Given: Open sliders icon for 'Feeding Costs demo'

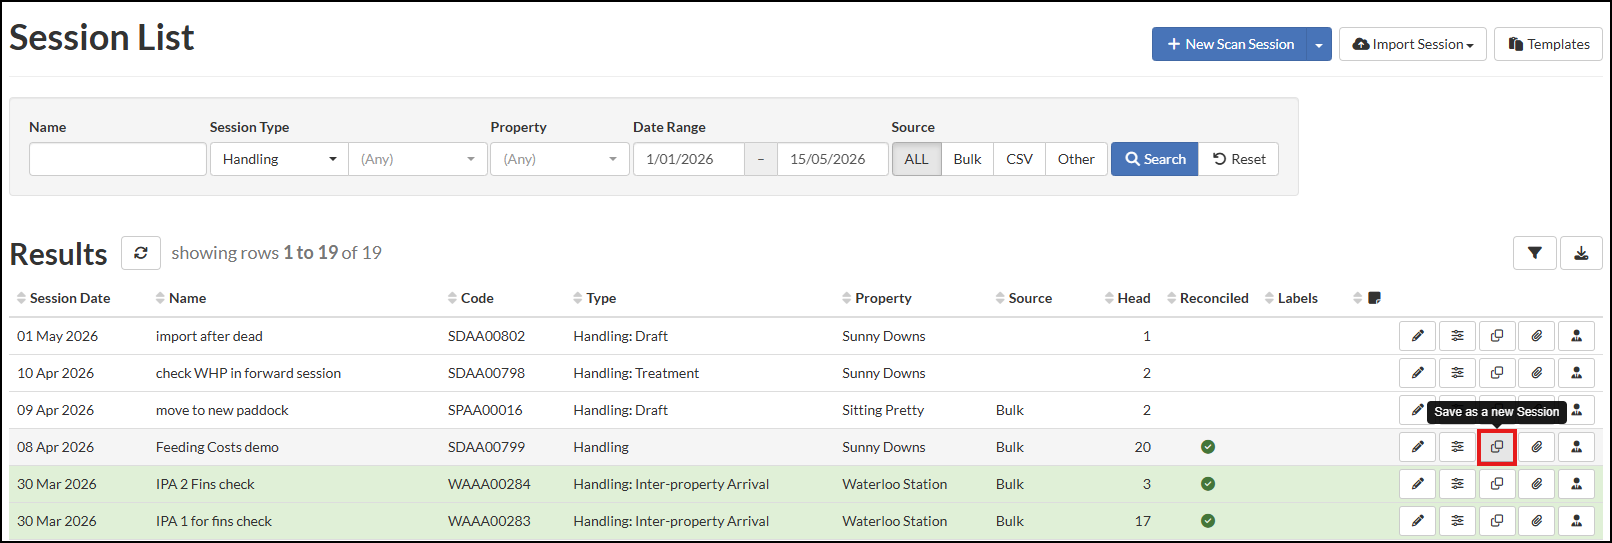Looking at the screenshot, I should tap(1457, 447).
